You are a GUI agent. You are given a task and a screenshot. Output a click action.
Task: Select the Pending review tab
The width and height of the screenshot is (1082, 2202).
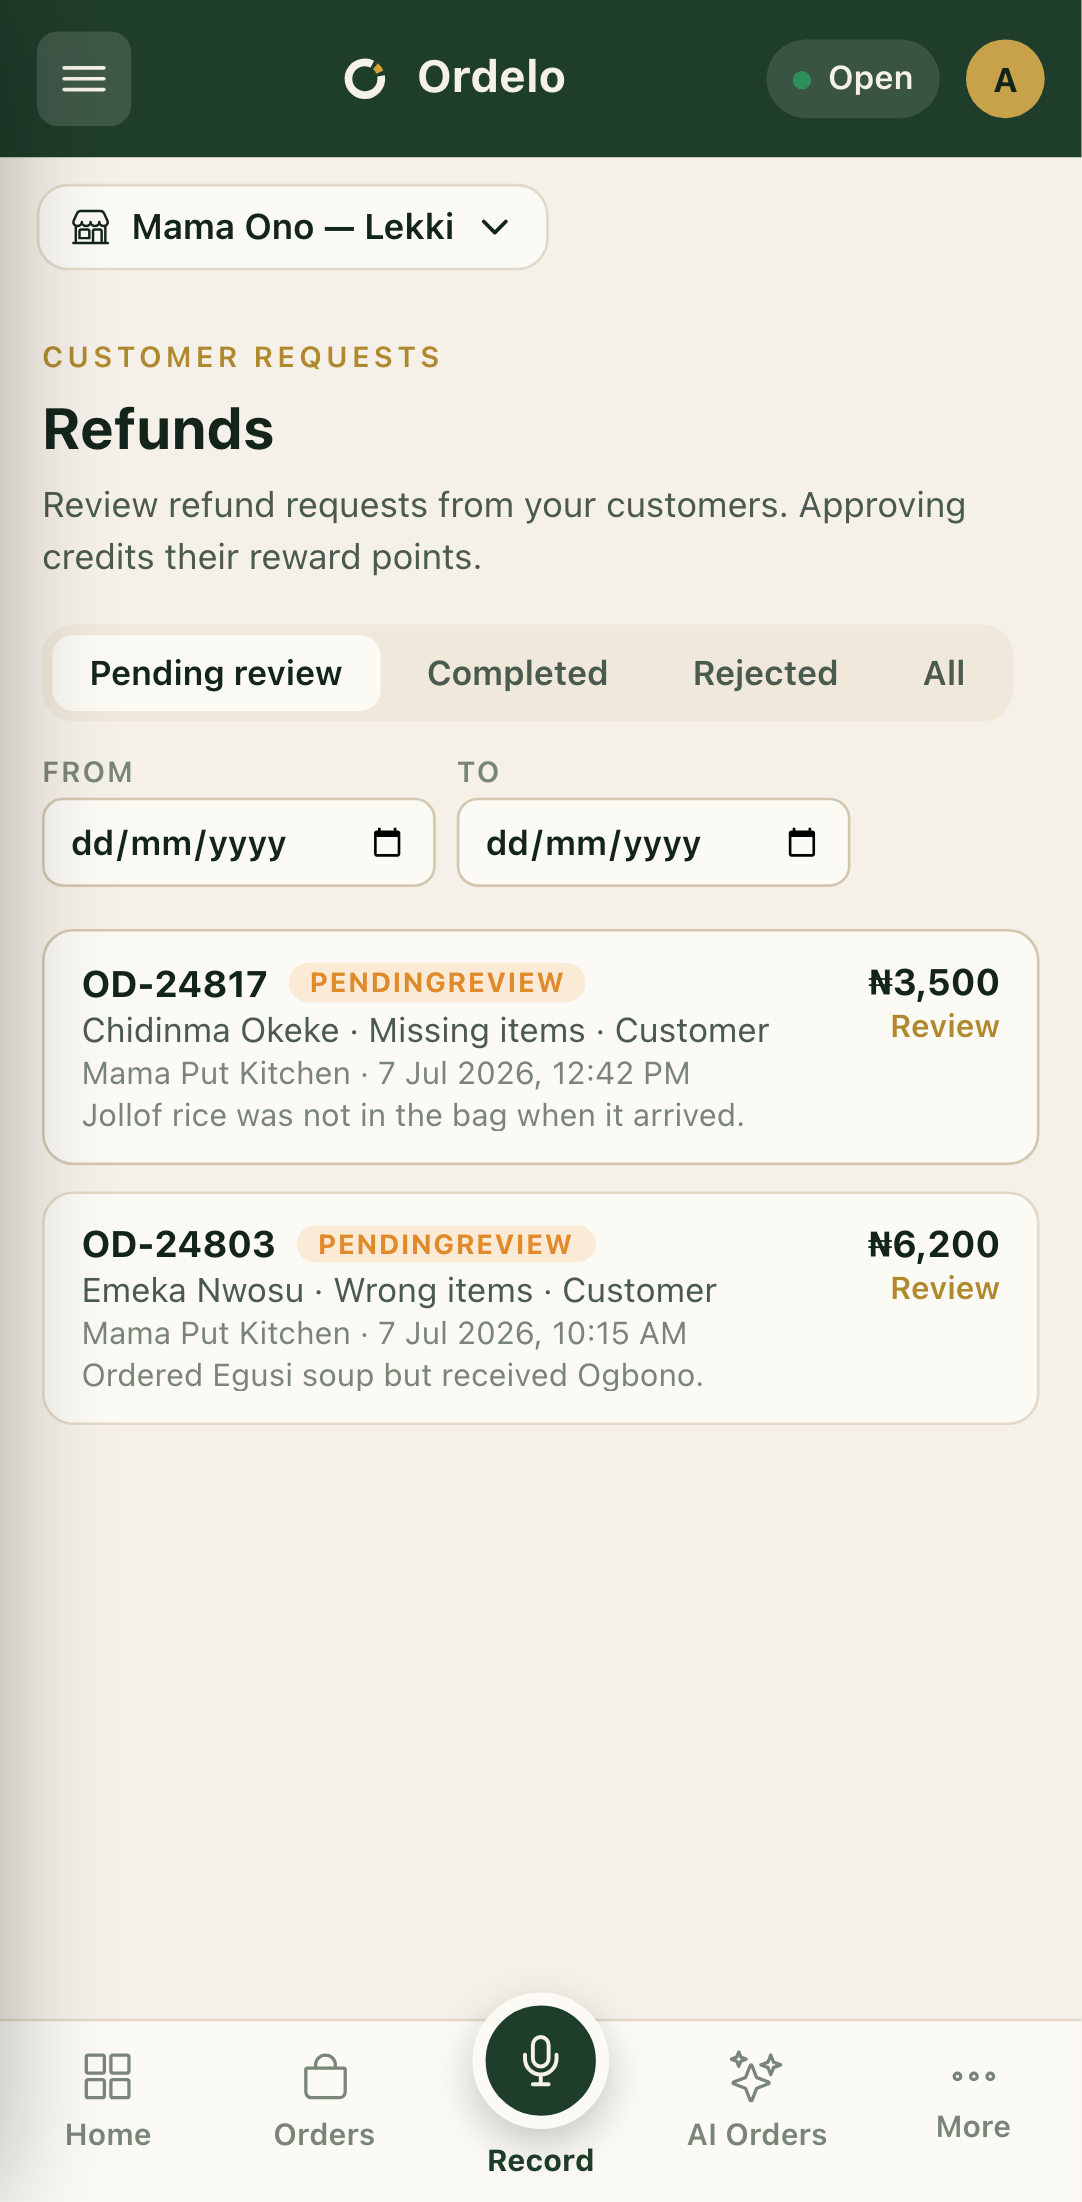[216, 673]
